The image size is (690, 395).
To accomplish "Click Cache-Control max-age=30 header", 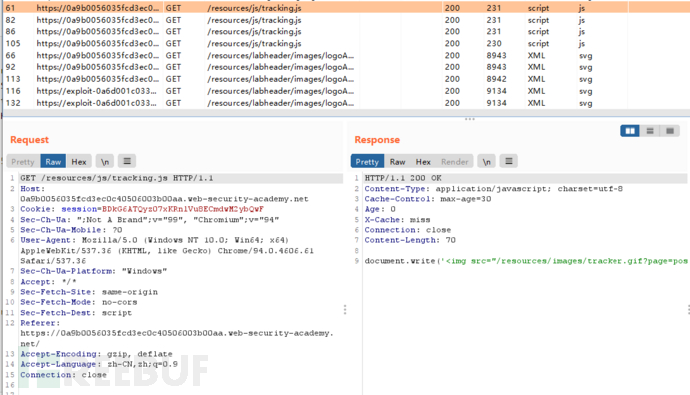I will tap(428, 199).
